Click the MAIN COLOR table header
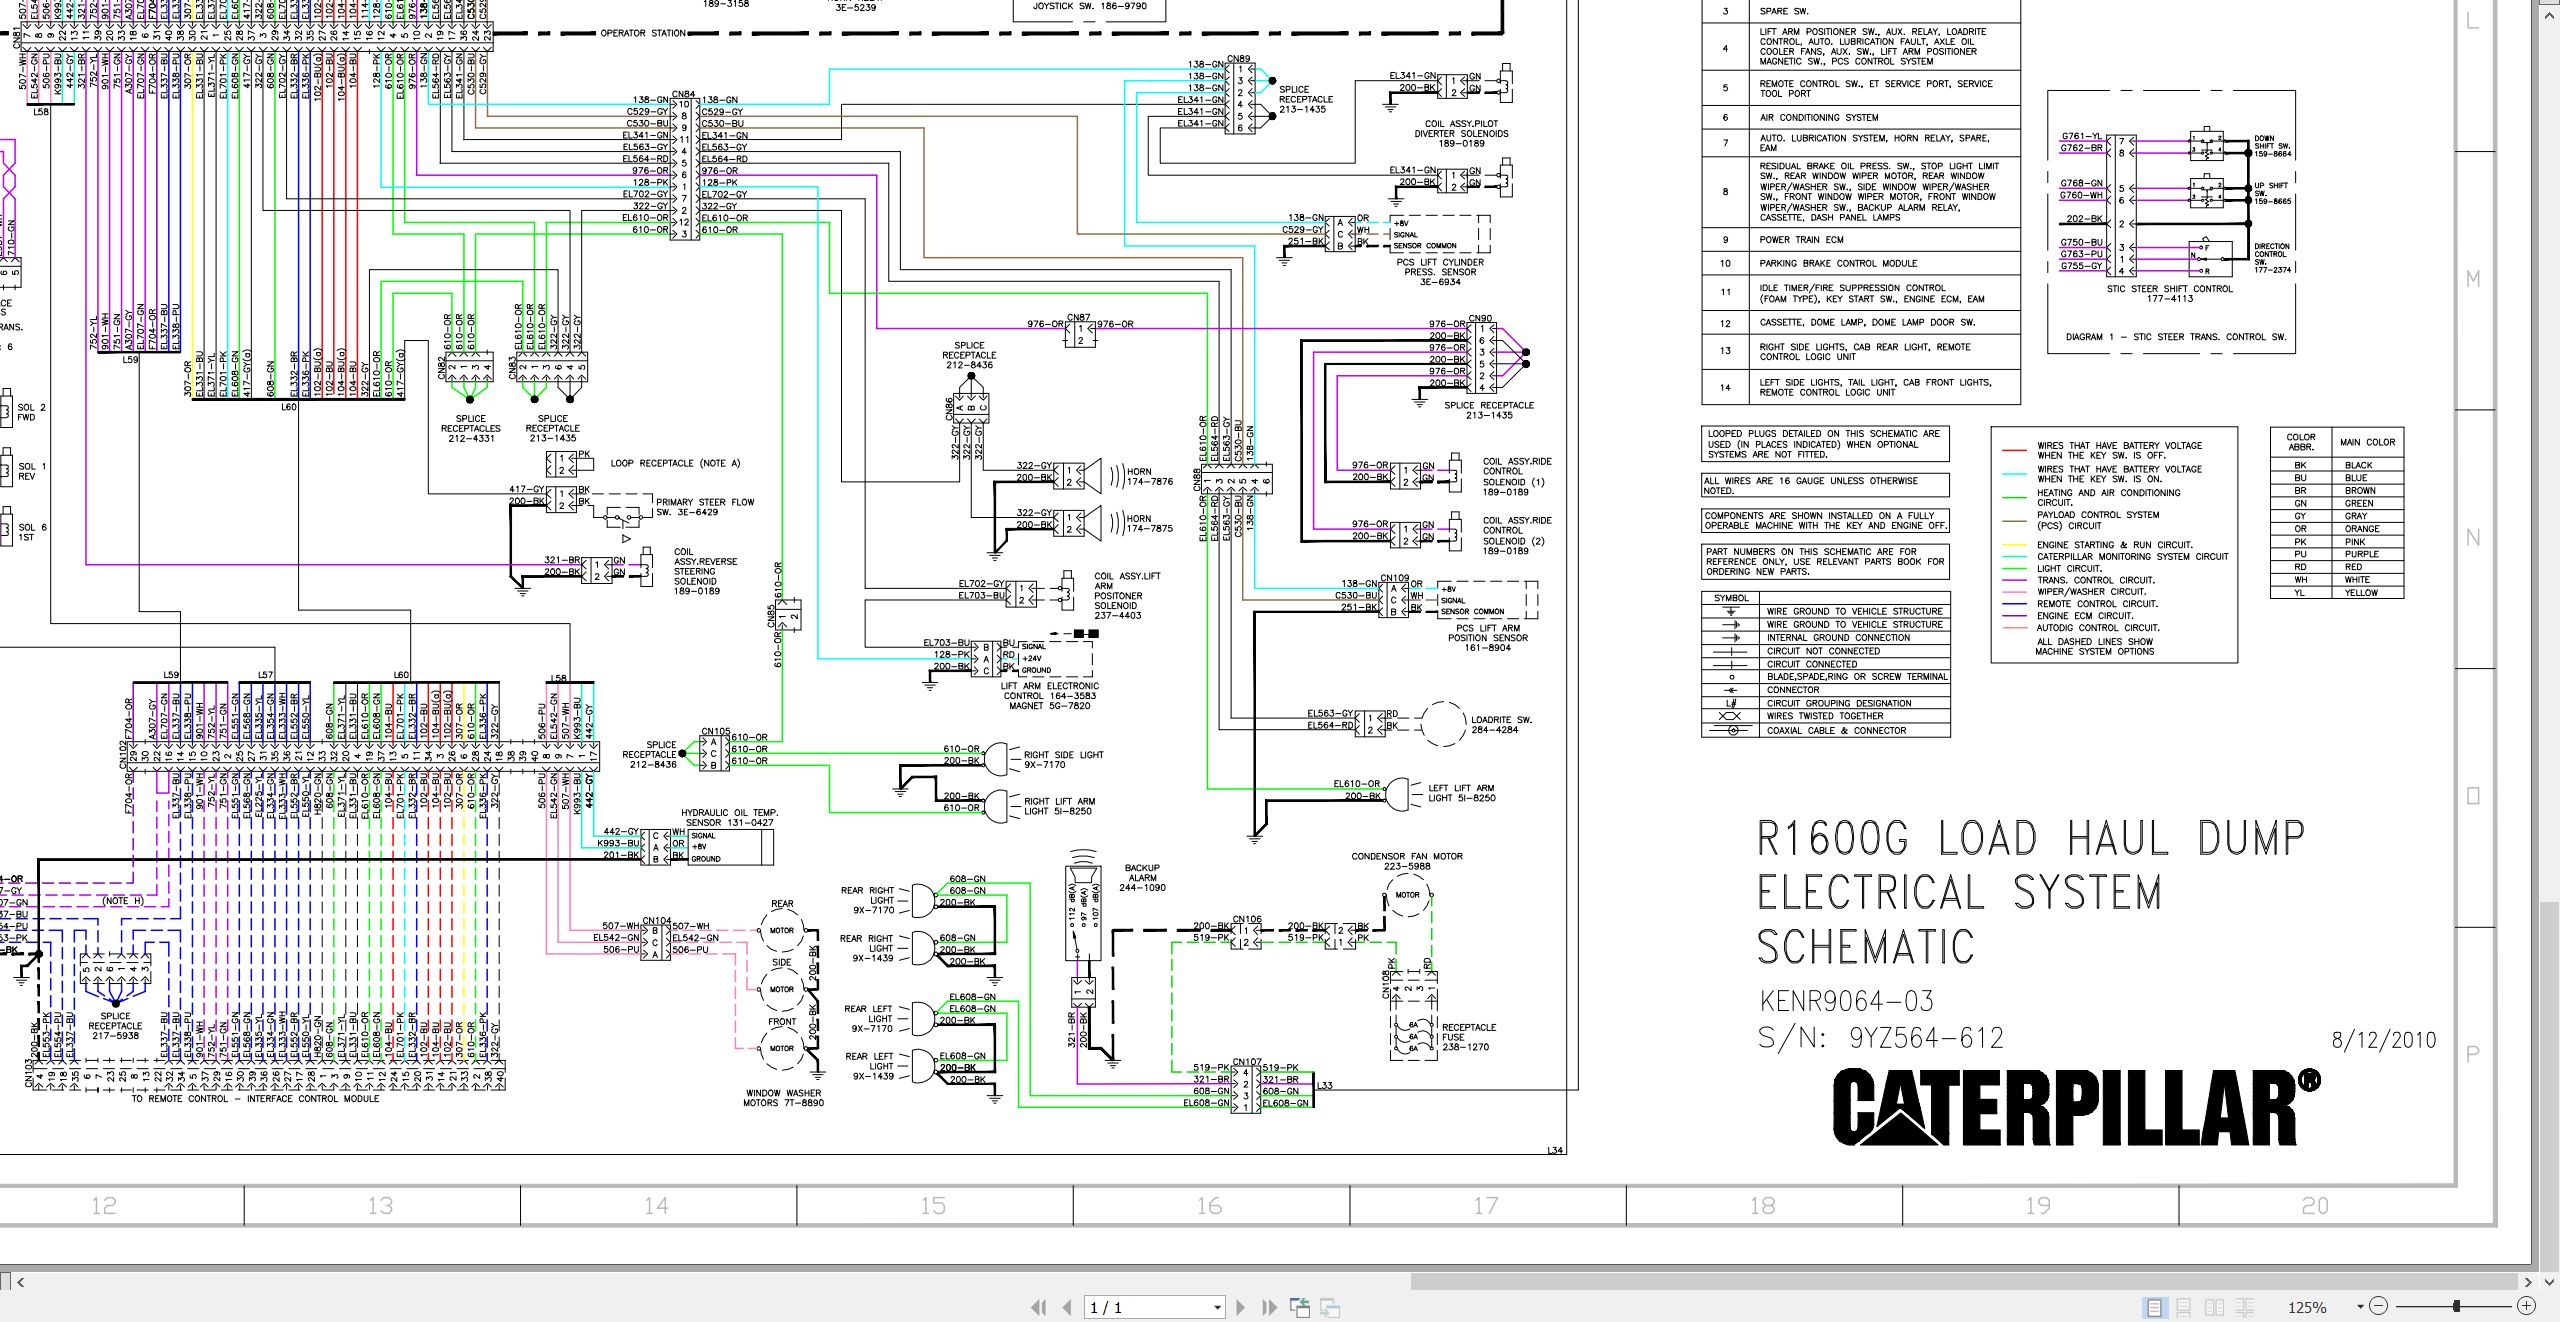Viewport: 2560px width, 1322px height. pyautogui.click(x=2367, y=442)
